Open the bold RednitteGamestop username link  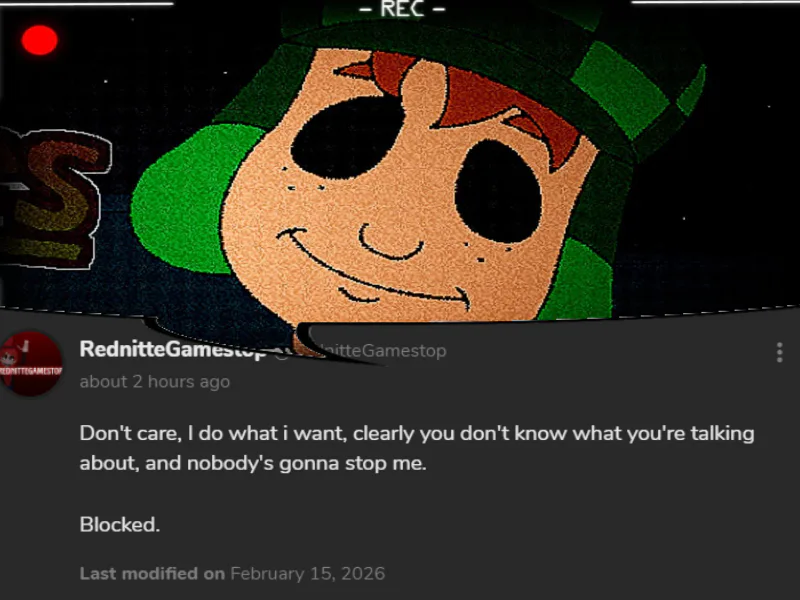click(x=172, y=349)
